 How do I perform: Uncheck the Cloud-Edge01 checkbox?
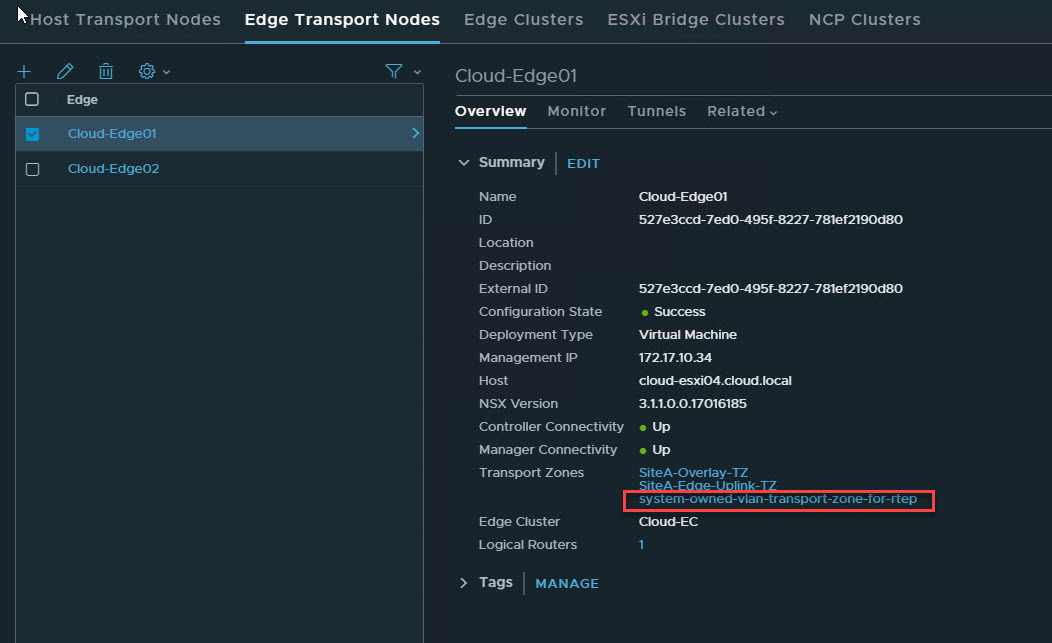(32, 134)
